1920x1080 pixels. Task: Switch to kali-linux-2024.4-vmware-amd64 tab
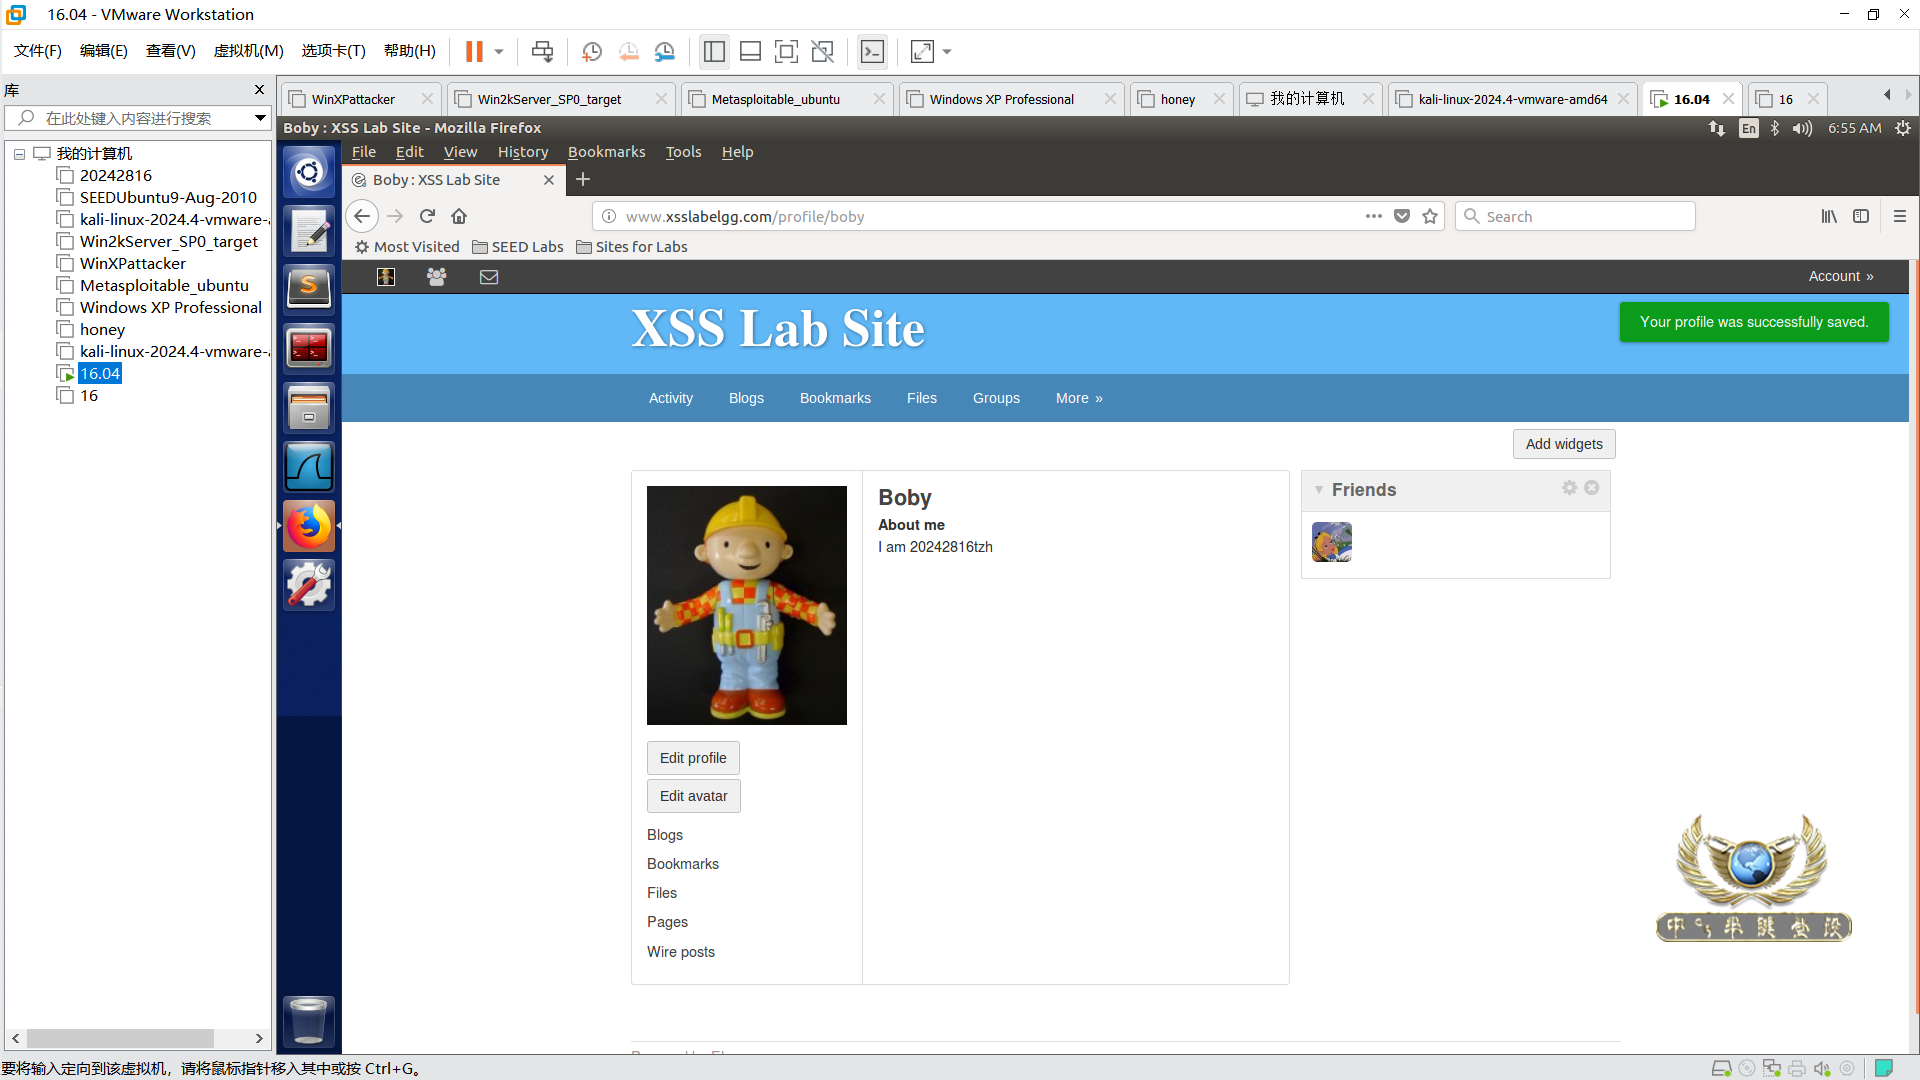click(1512, 99)
